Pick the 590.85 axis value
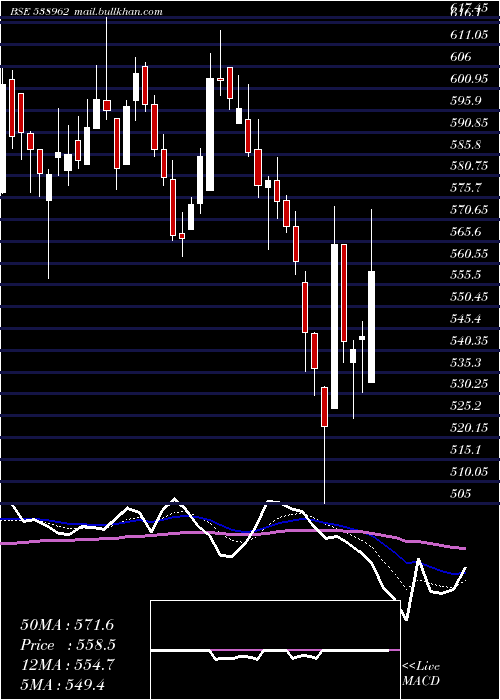This screenshot has width=500, height=700. tap(469, 122)
